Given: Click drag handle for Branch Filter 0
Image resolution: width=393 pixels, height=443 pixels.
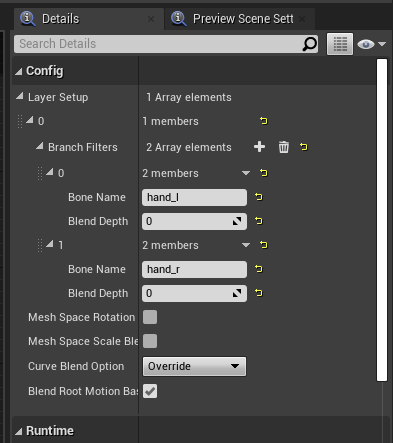Looking at the screenshot, I should point(40,173).
